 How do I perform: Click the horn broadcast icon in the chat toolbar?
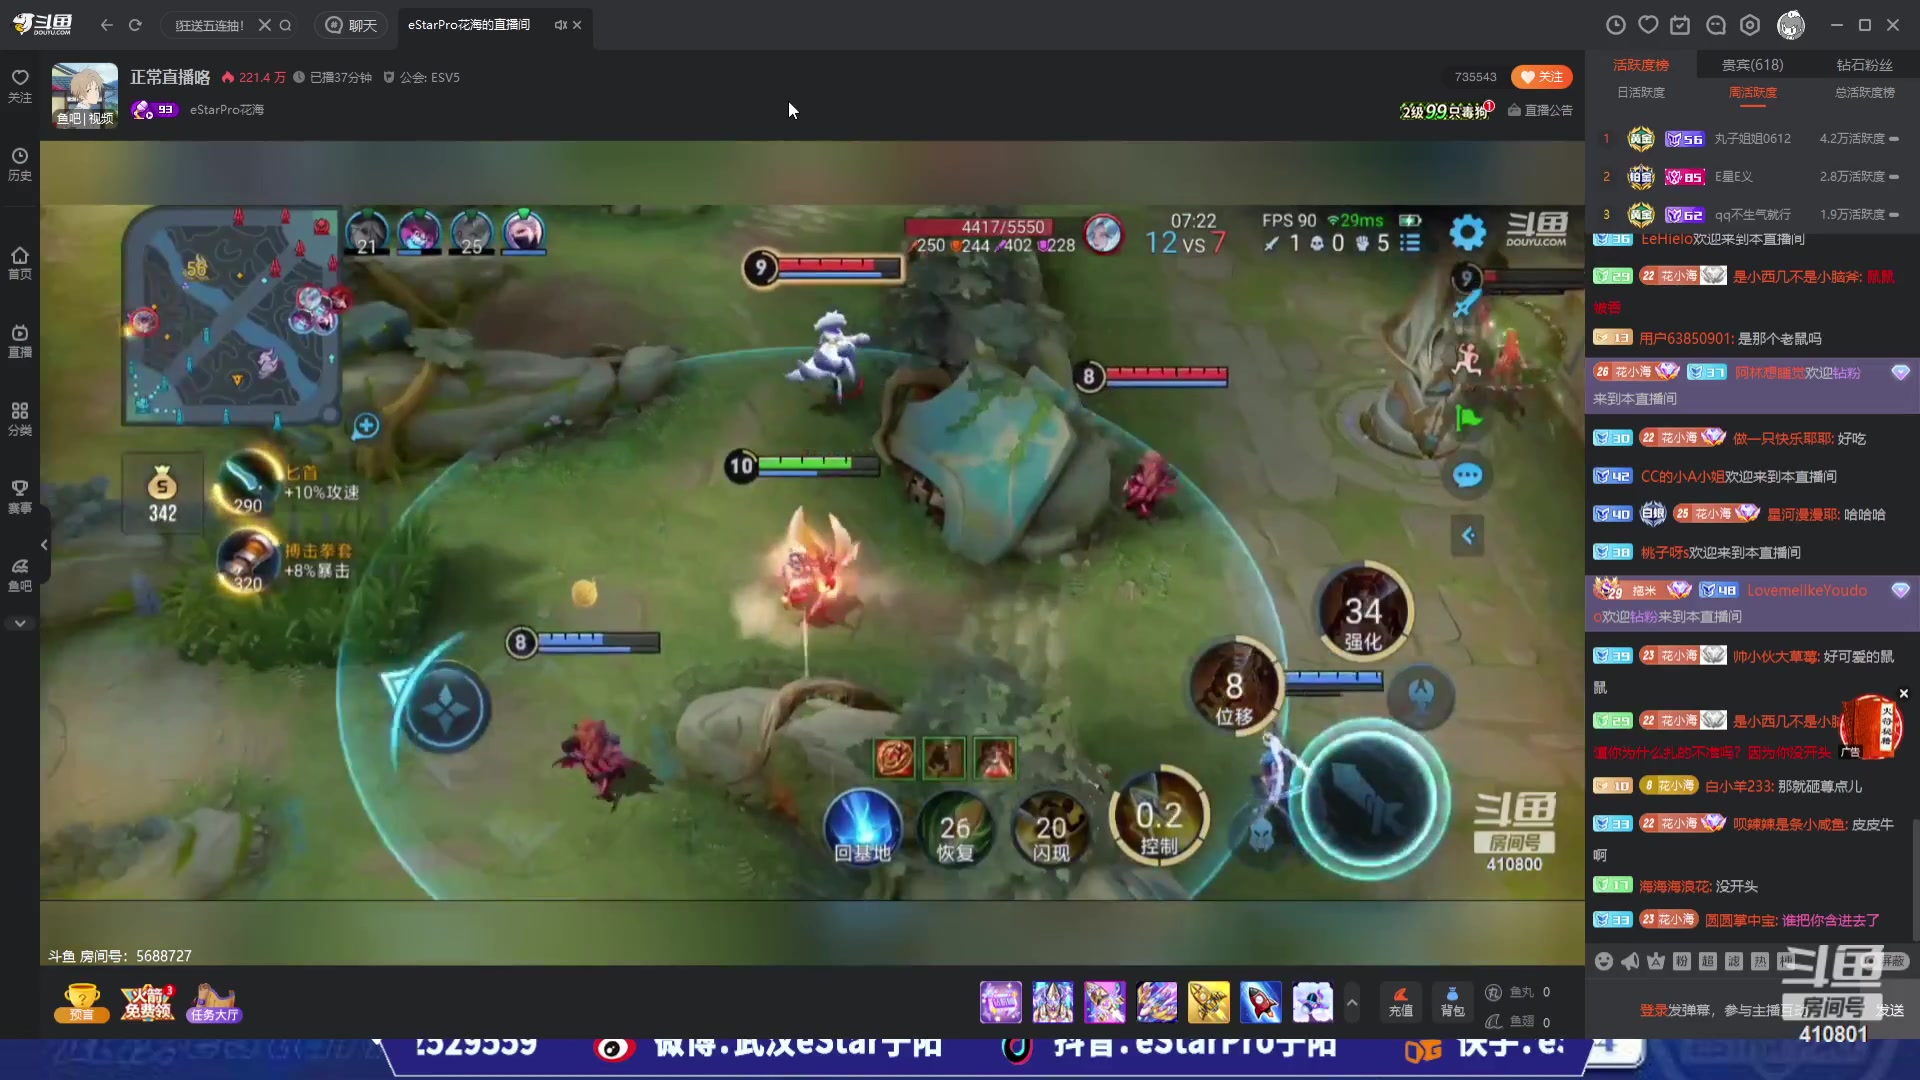1630,961
